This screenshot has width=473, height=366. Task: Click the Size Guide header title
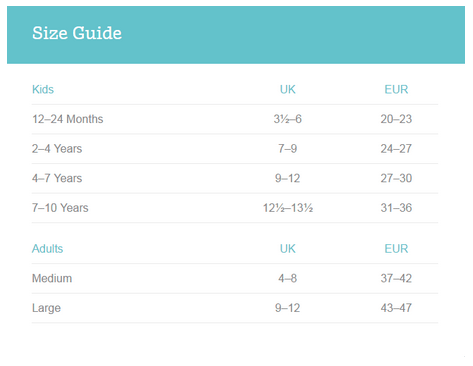pyautogui.click(x=77, y=33)
